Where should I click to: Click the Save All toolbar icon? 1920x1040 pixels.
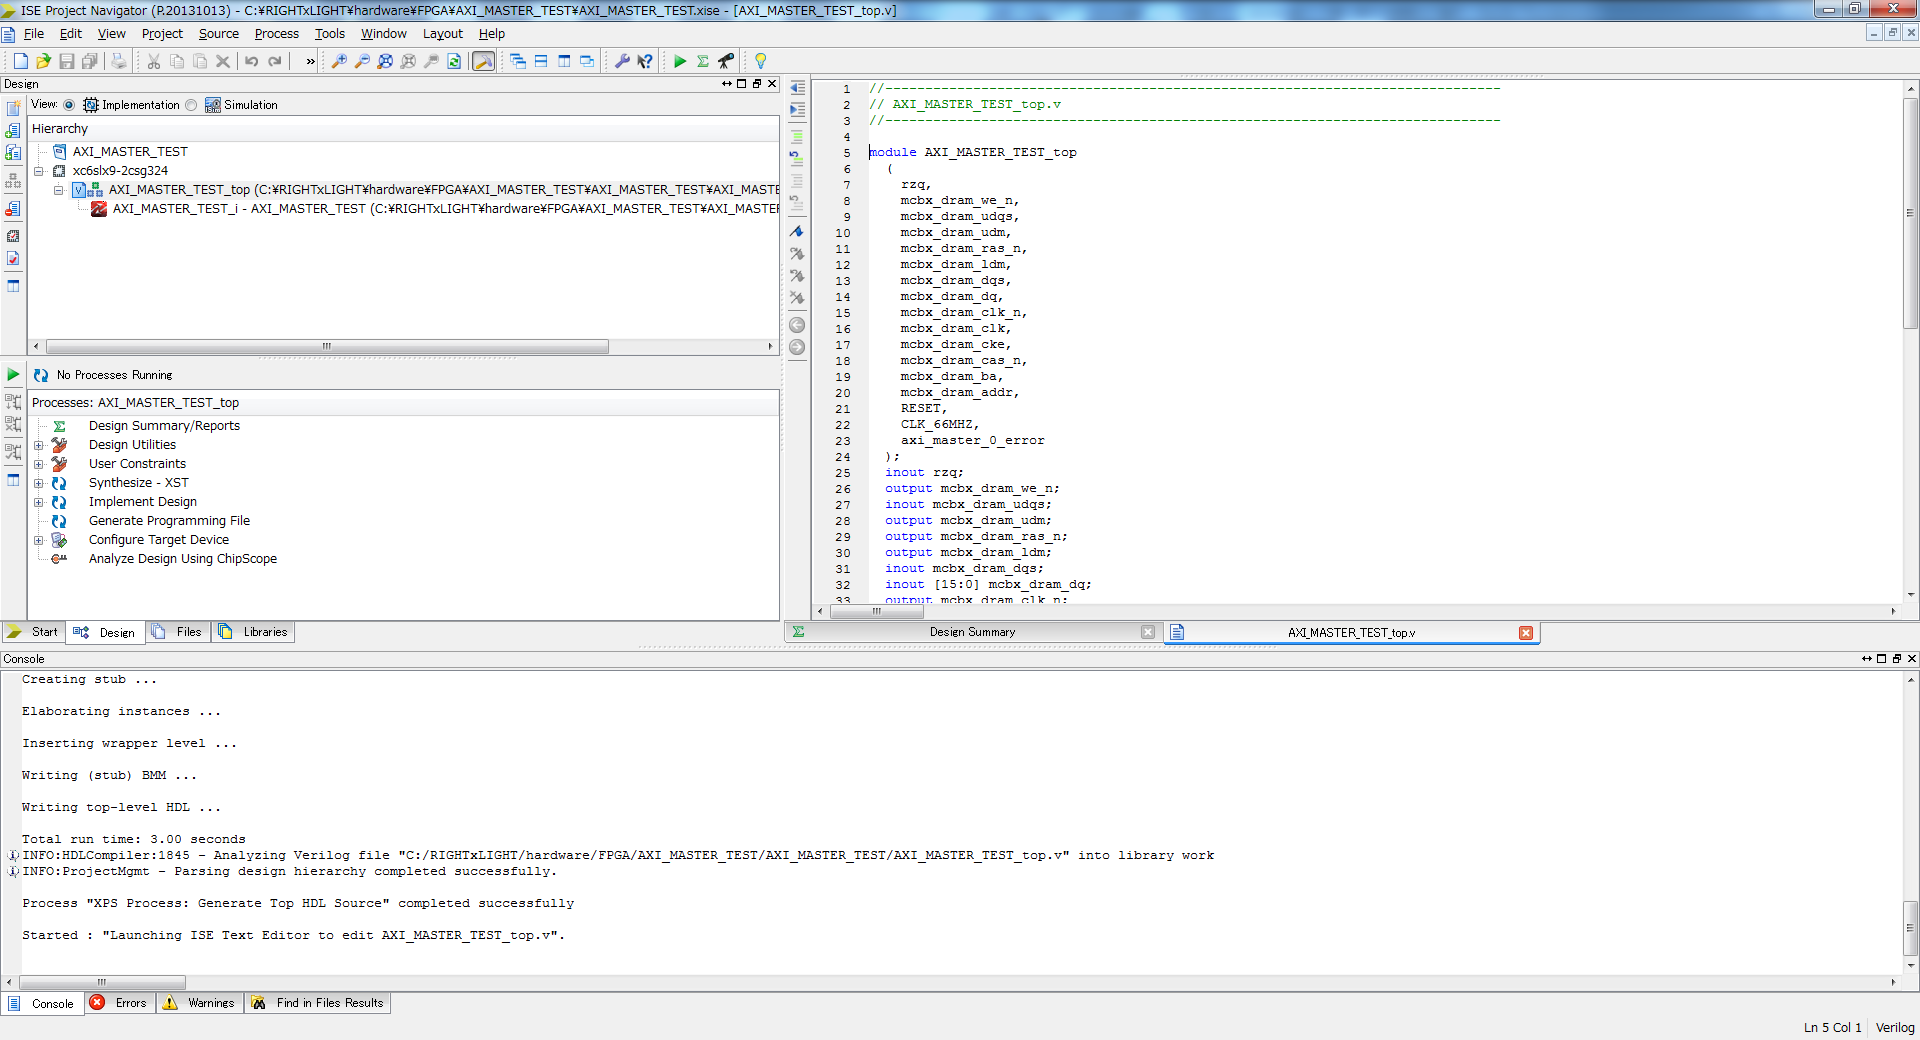tap(90, 61)
